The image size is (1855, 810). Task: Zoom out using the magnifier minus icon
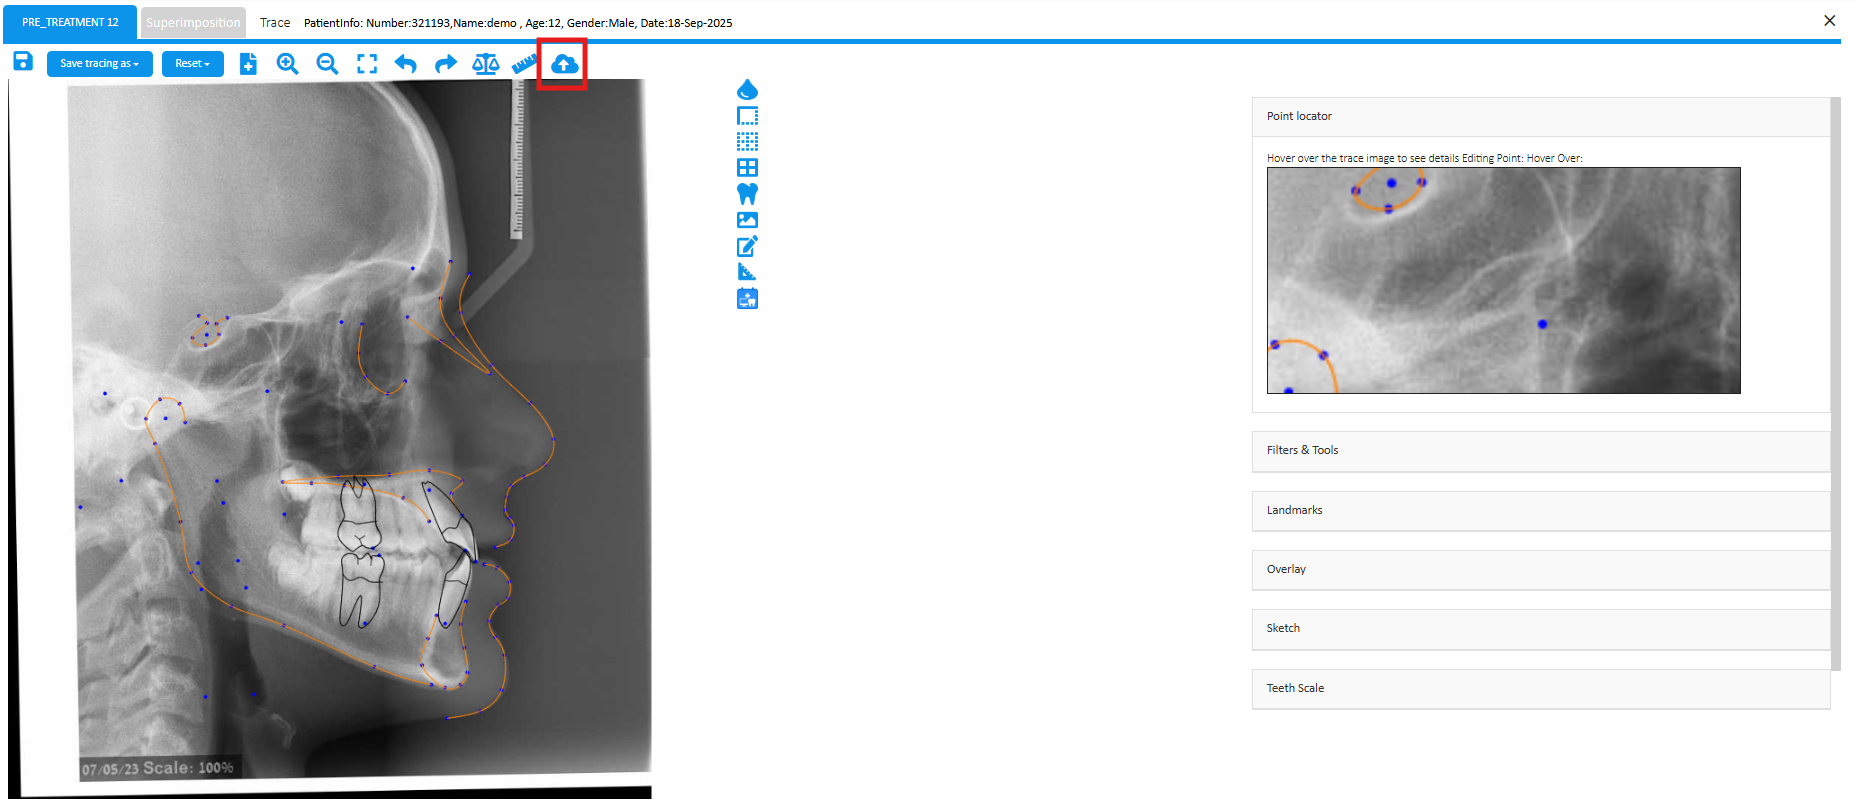327,64
